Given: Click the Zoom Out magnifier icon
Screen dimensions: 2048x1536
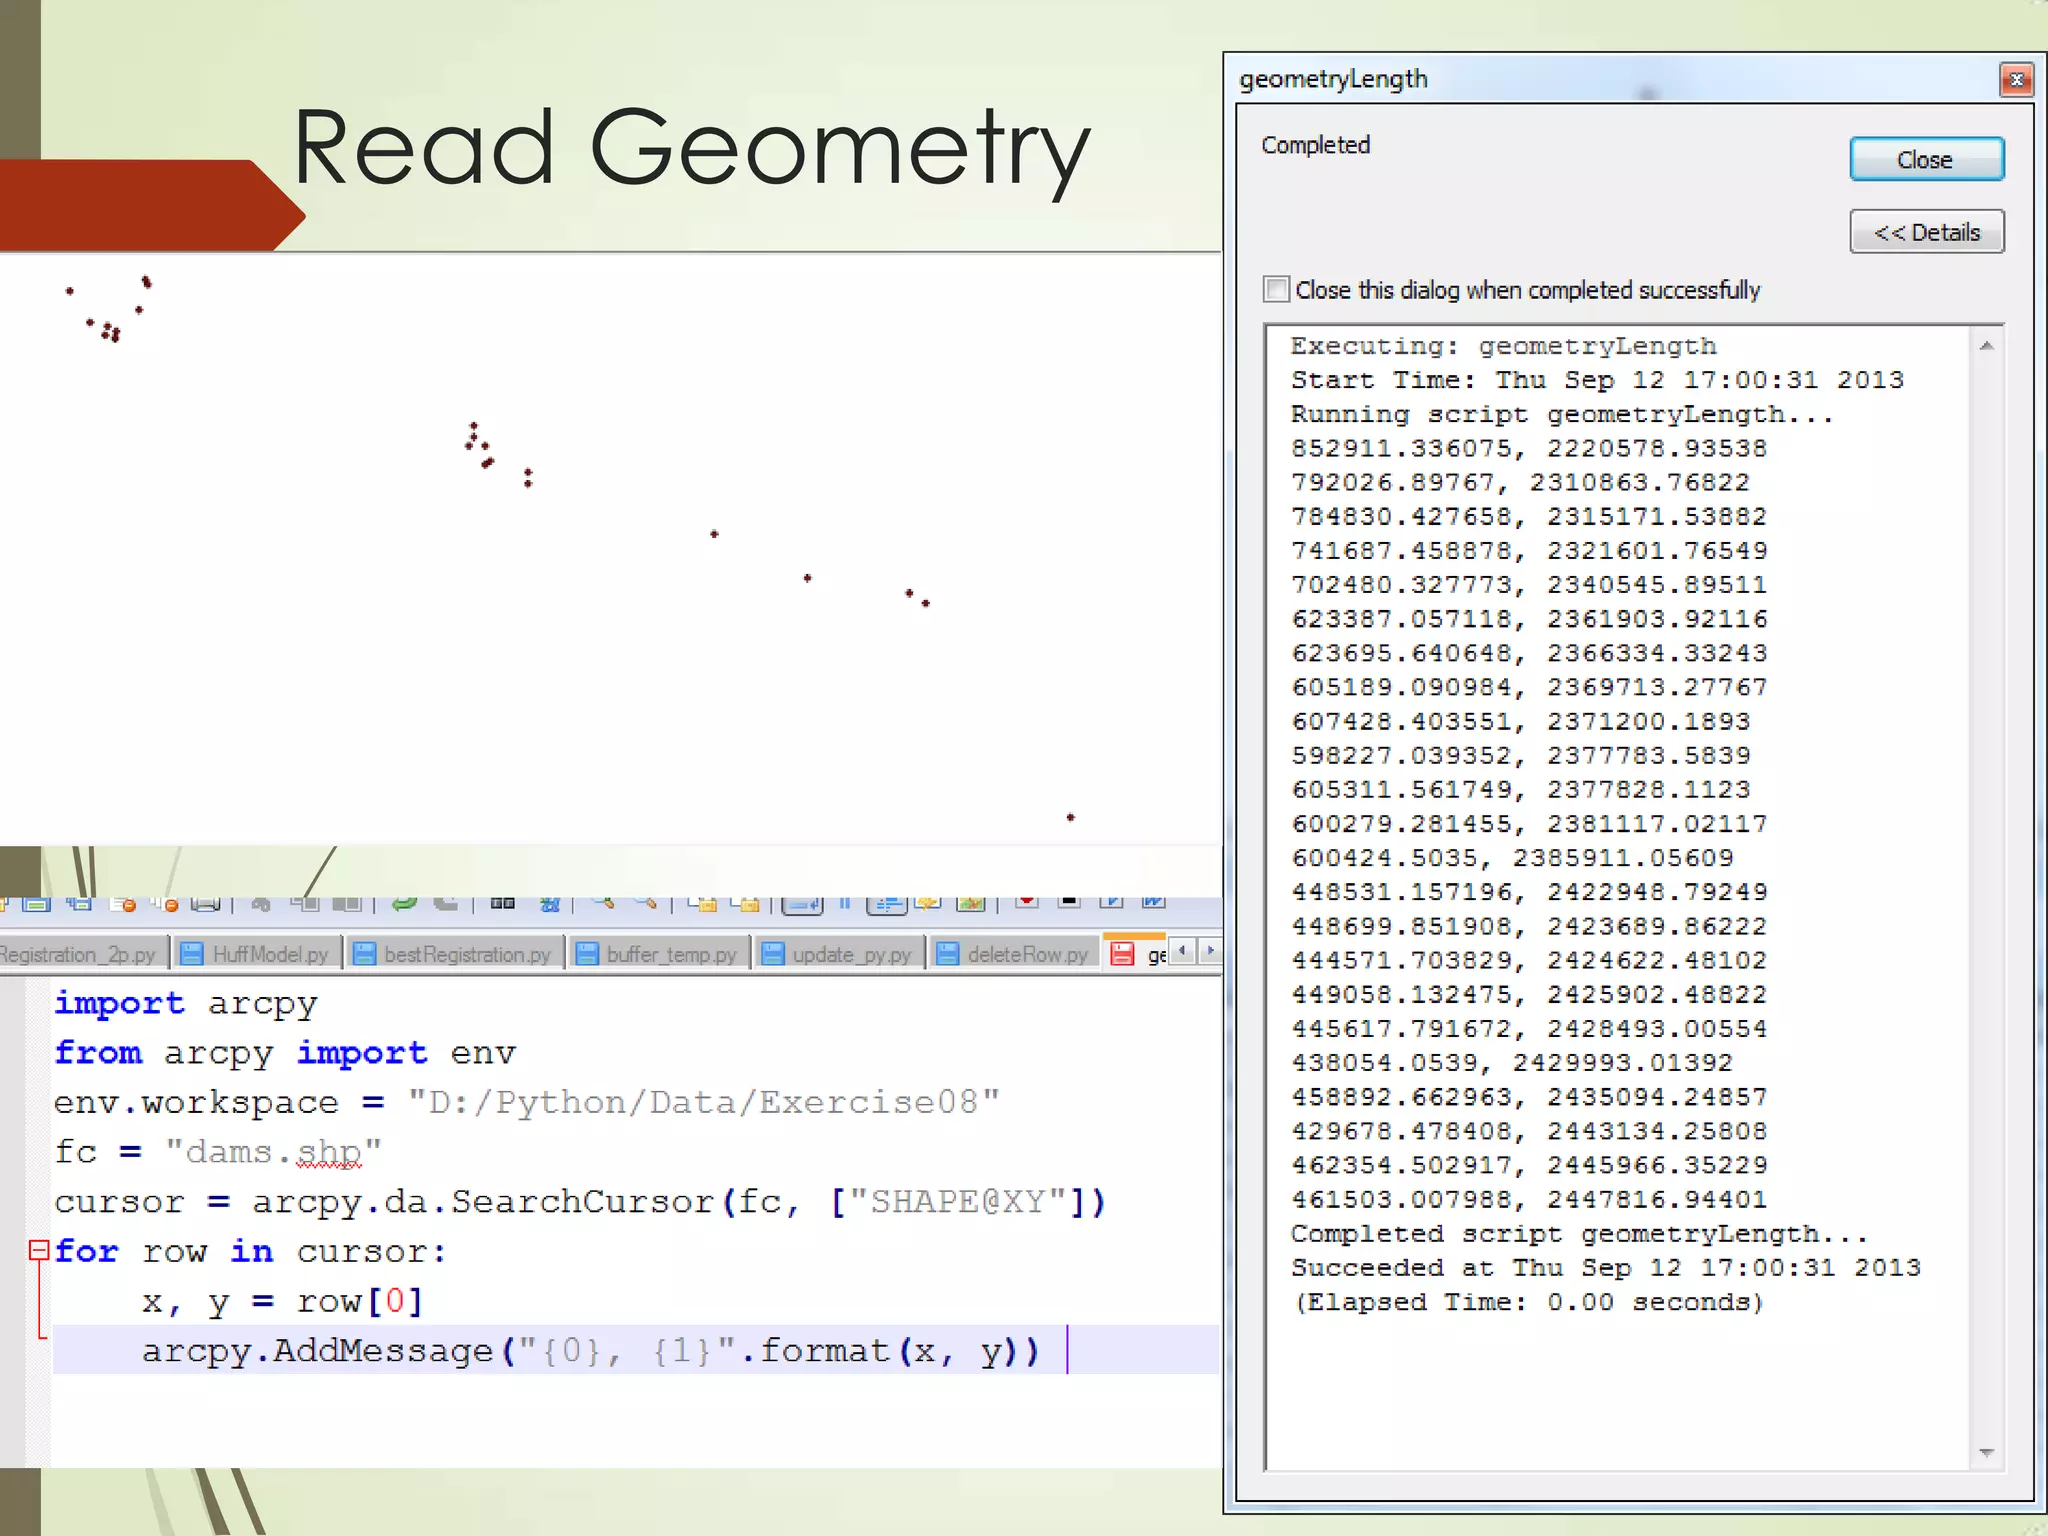Looking at the screenshot, I should 646,903.
